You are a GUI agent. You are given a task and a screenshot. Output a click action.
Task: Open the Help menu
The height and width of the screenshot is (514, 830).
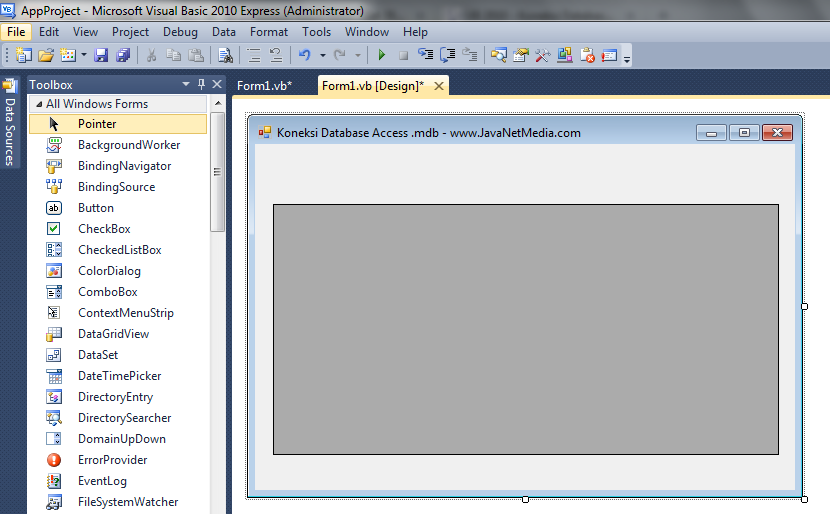[415, 32]
